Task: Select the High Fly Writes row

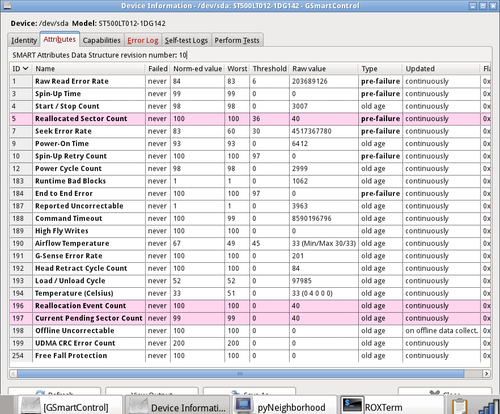Action: tap(250, 231)
